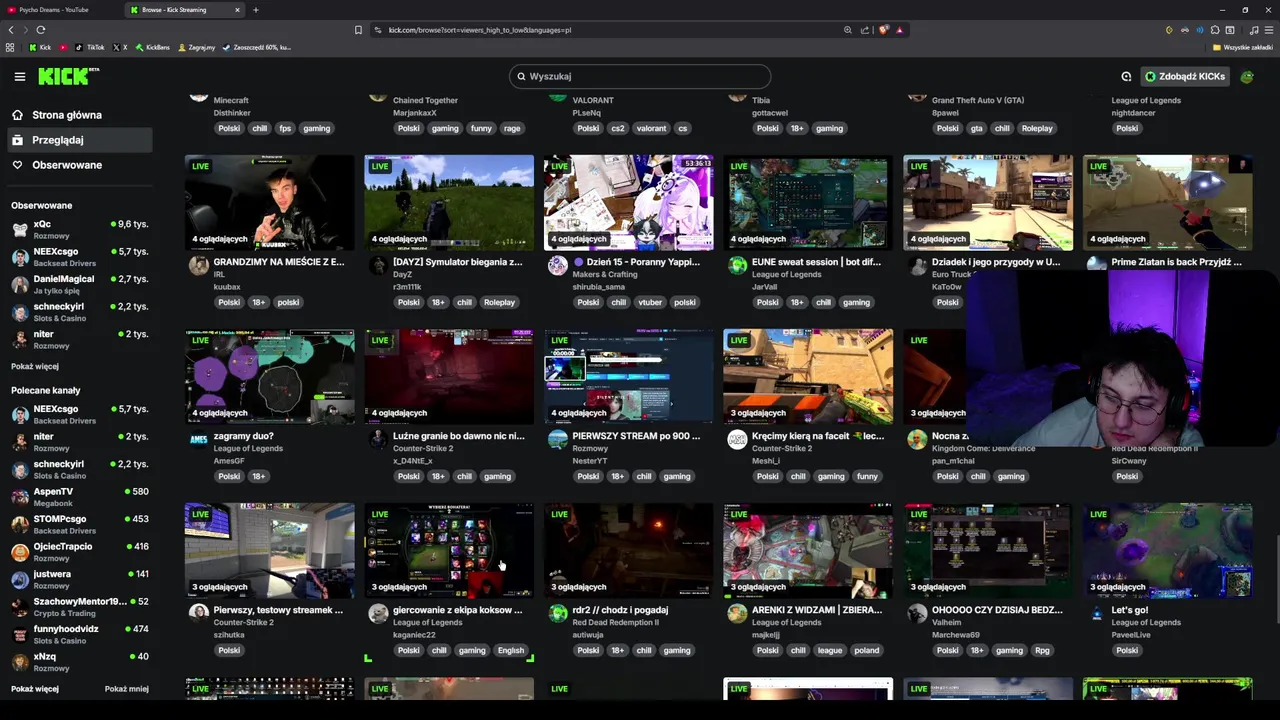This screenshot has height=720, width=1280.
Task: Open the hamburger sidebar menu
Action: (20, 76)
